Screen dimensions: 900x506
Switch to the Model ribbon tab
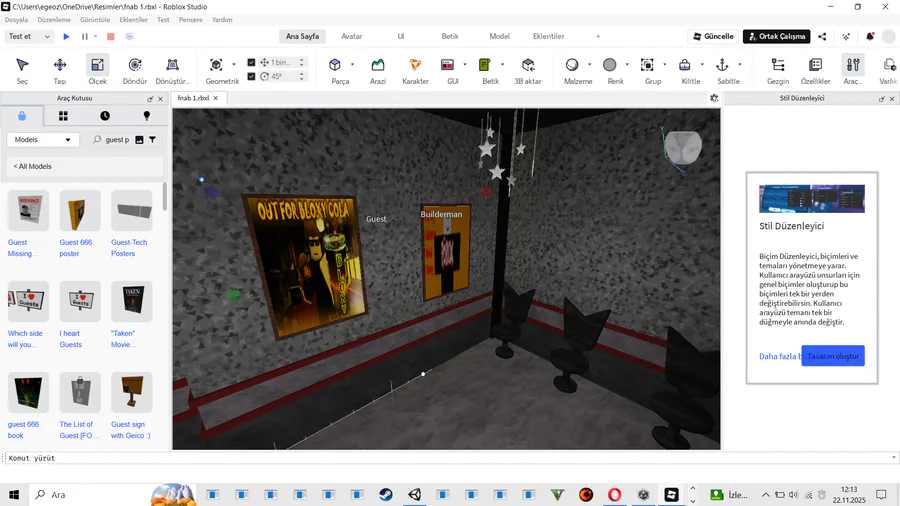pyautogui.click(x=499, y=36)
